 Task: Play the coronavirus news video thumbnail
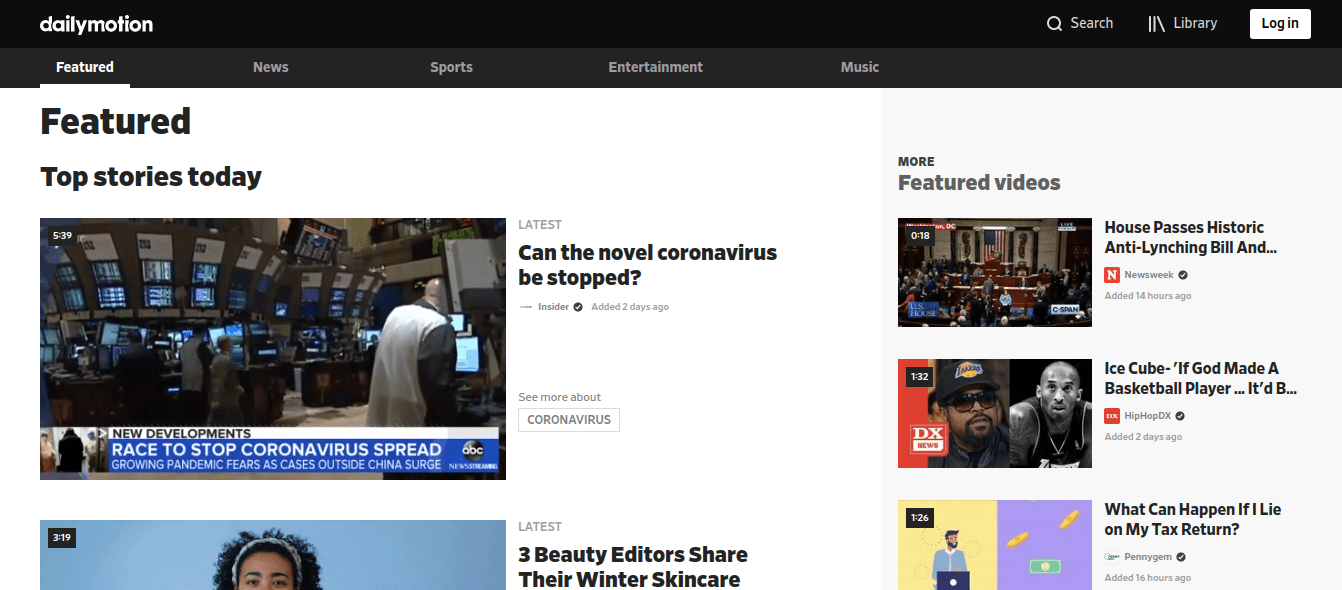tap(273, 349)
